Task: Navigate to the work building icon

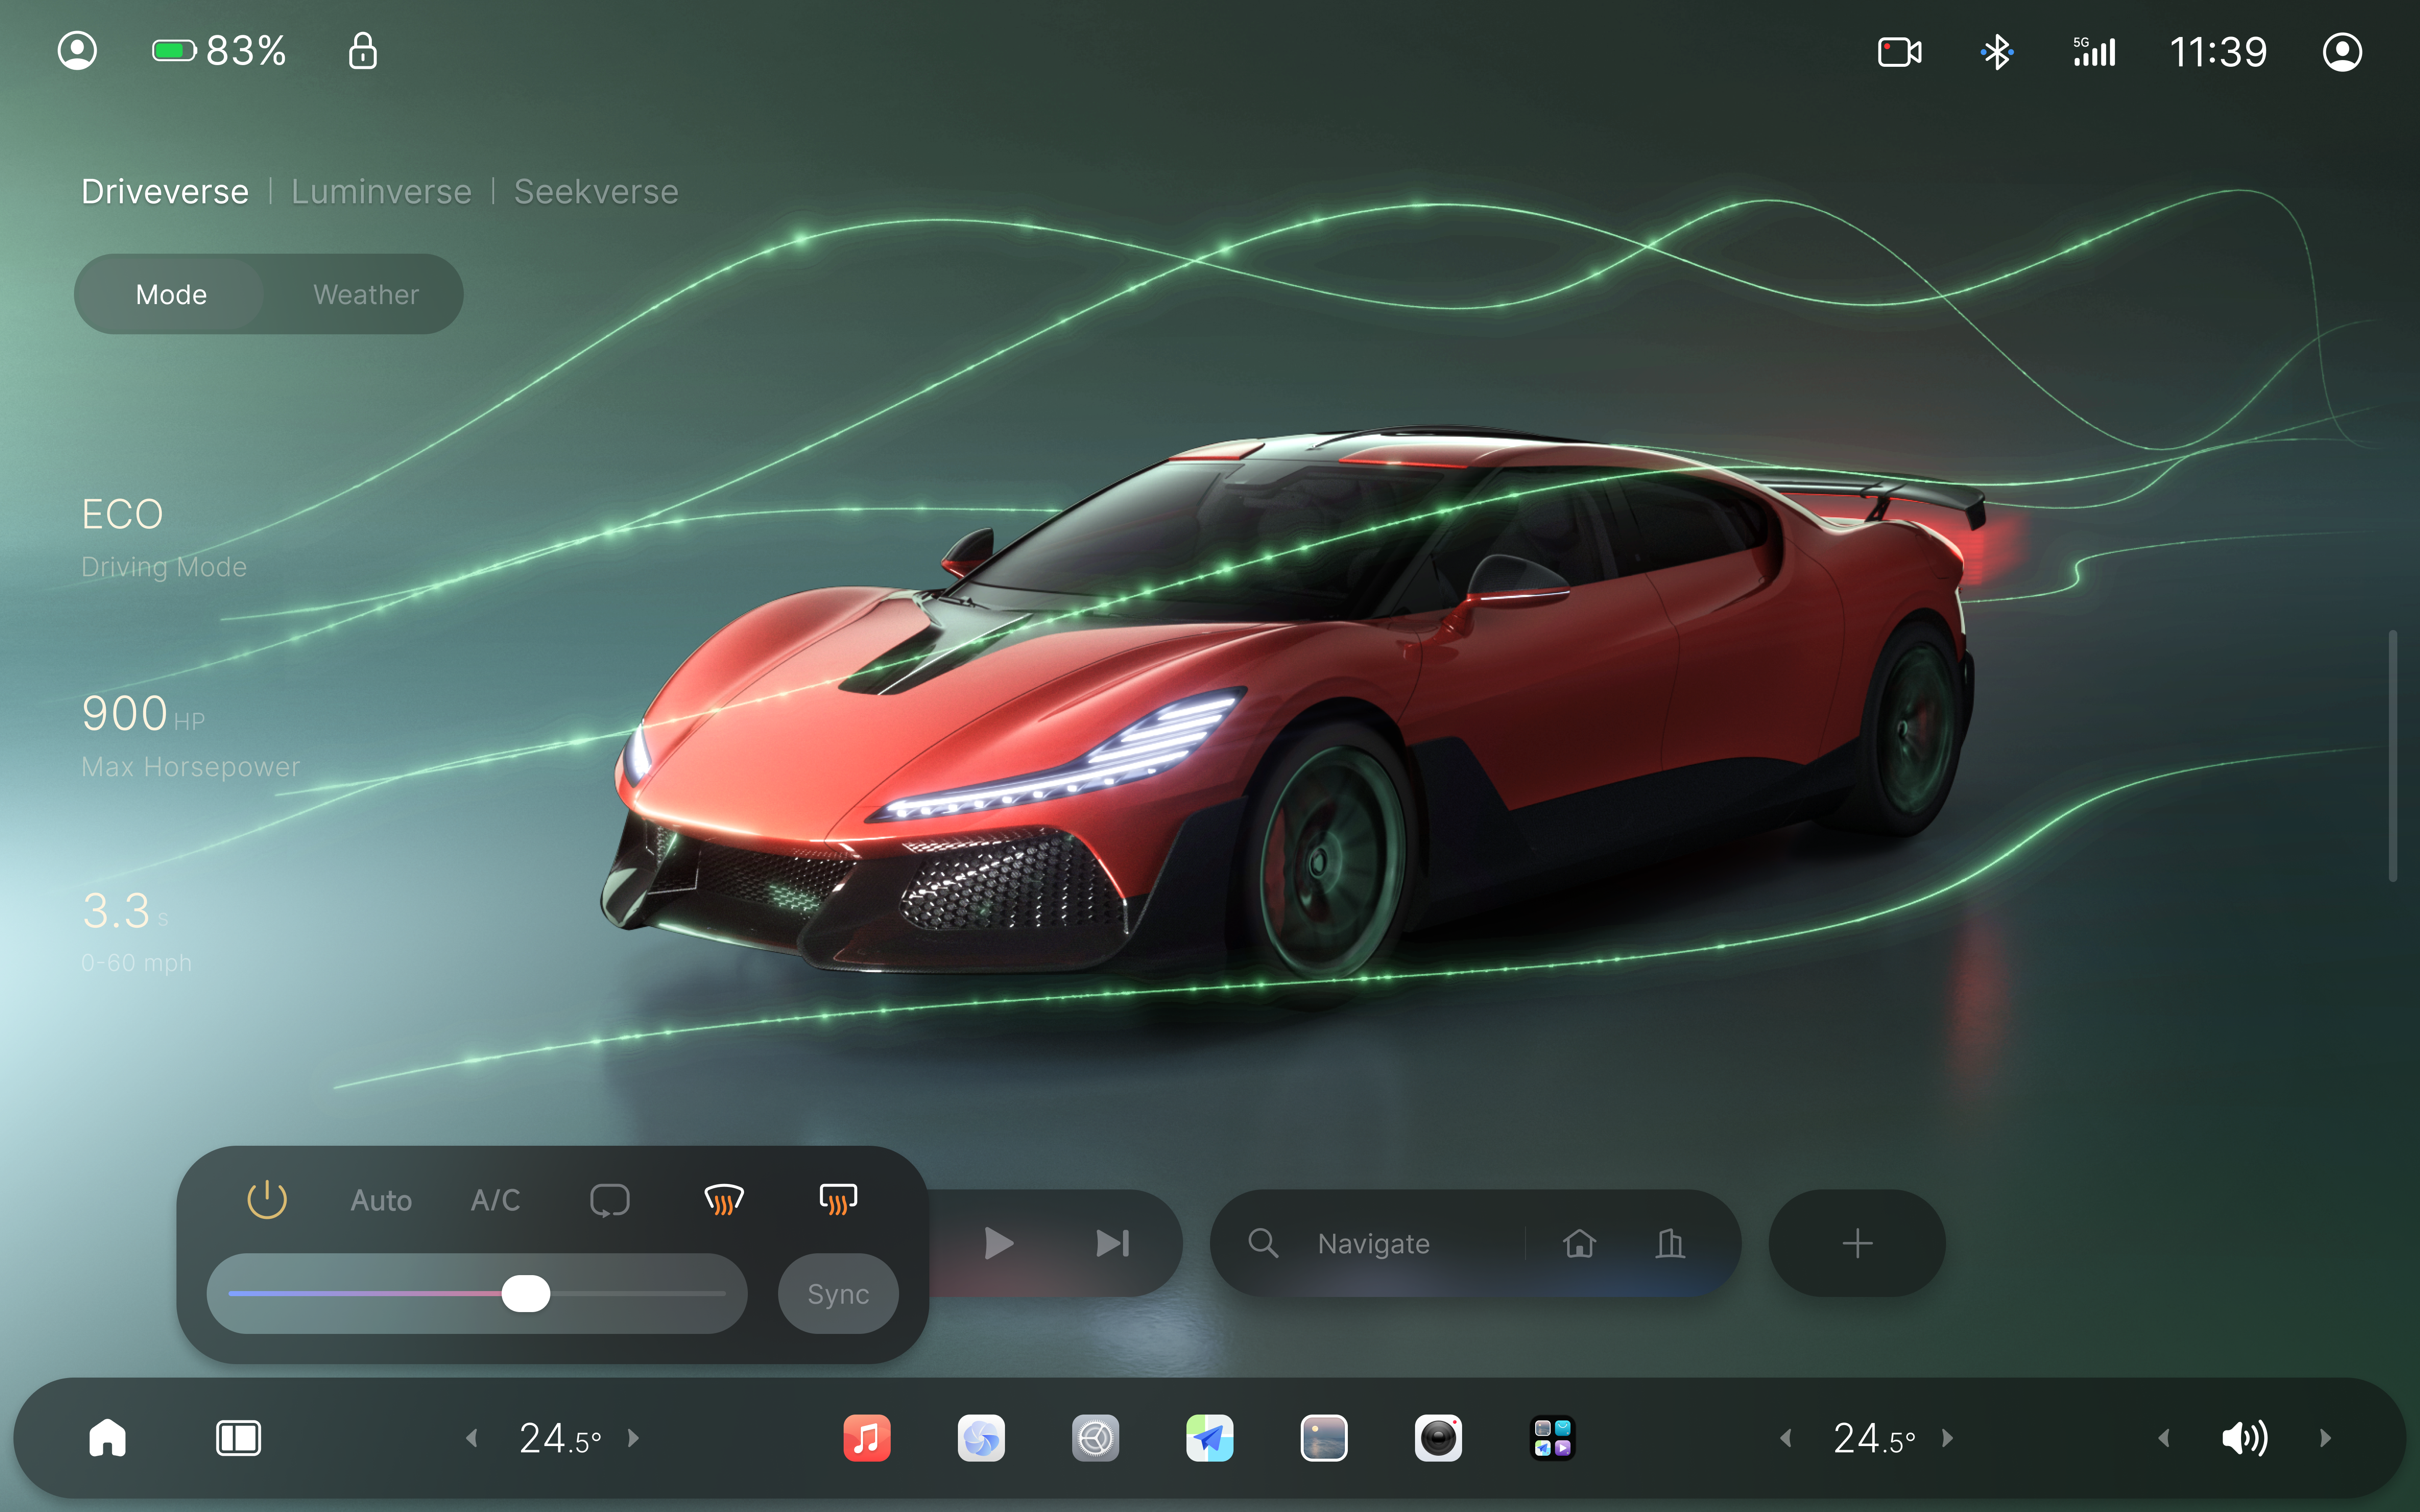Action: click(1670, 1243)
